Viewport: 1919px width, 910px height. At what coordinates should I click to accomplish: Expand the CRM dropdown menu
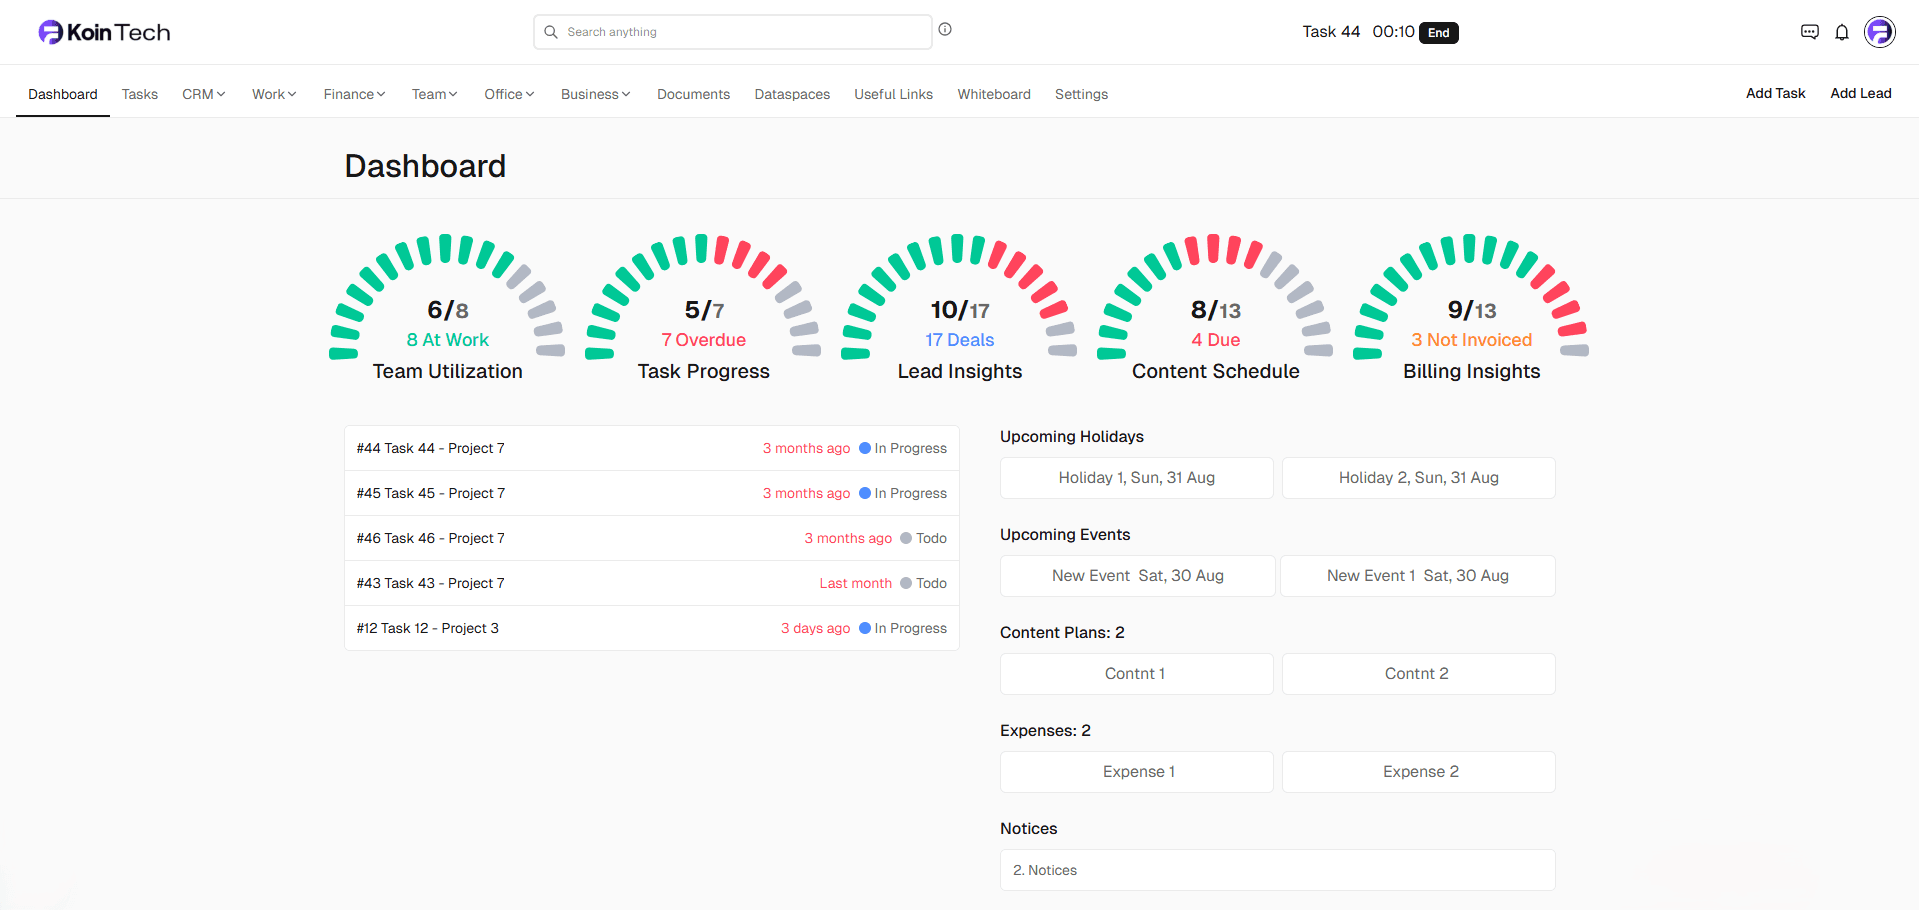tap(203, 94)
